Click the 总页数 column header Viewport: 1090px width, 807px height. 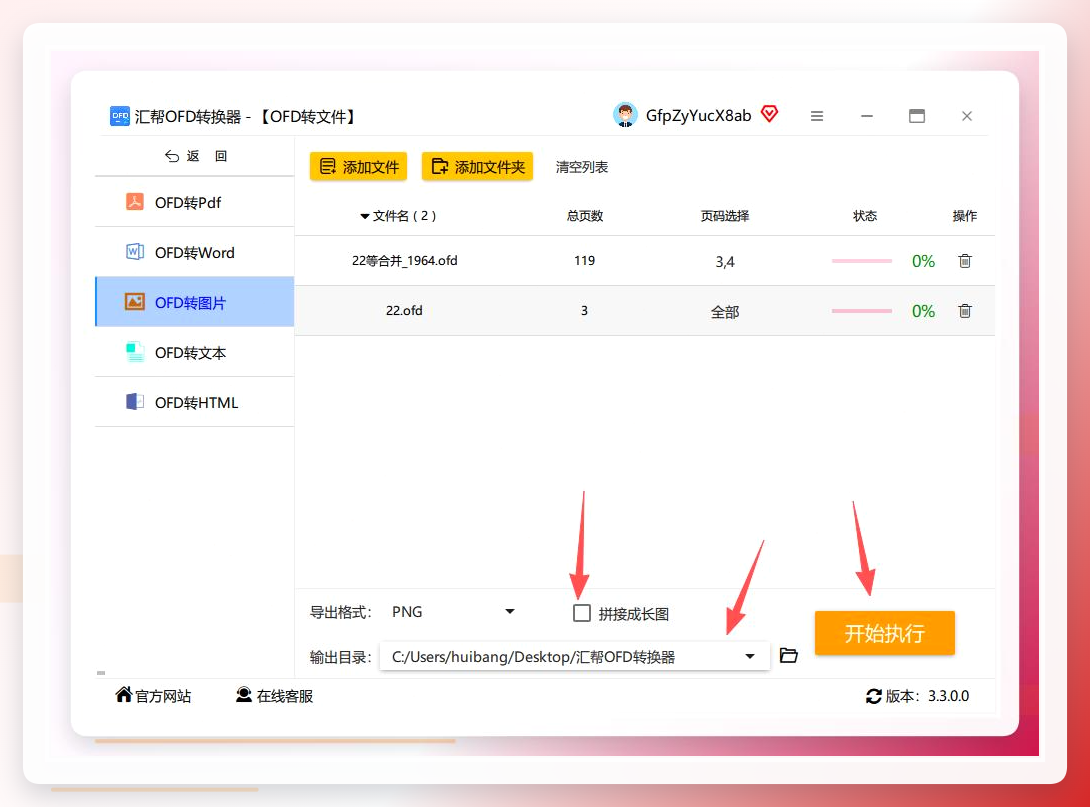(585, 216)
